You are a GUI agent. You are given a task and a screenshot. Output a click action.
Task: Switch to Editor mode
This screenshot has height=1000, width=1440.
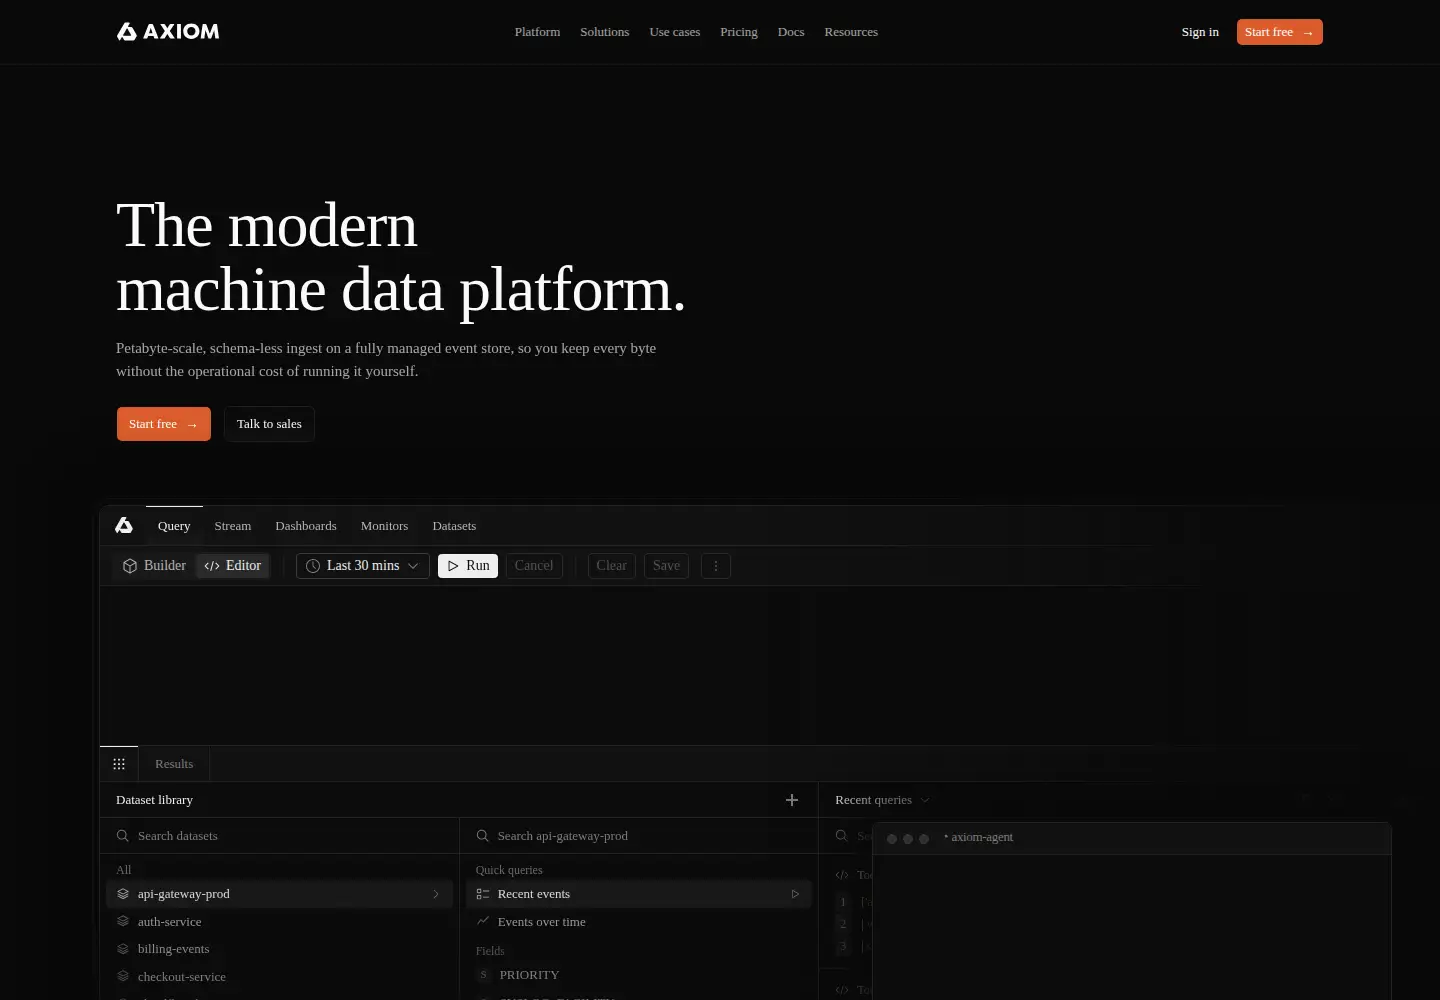[x=233, y=566]
